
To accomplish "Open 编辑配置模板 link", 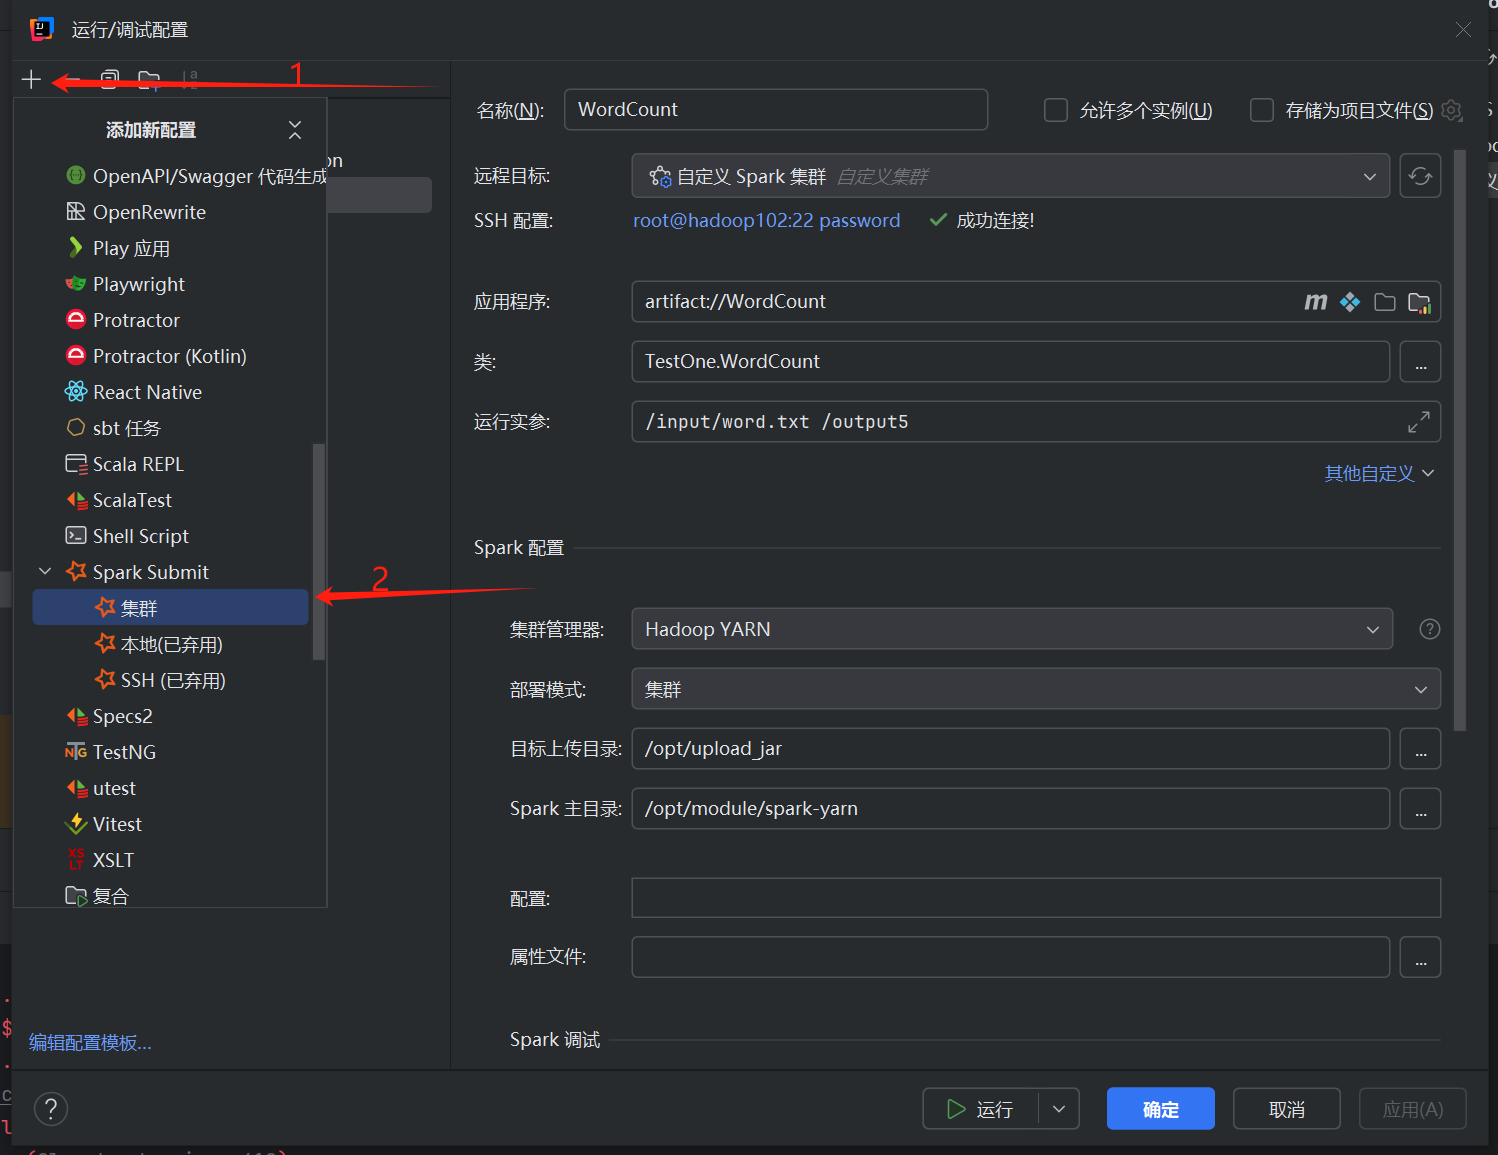I will [x=89, y=1042].
